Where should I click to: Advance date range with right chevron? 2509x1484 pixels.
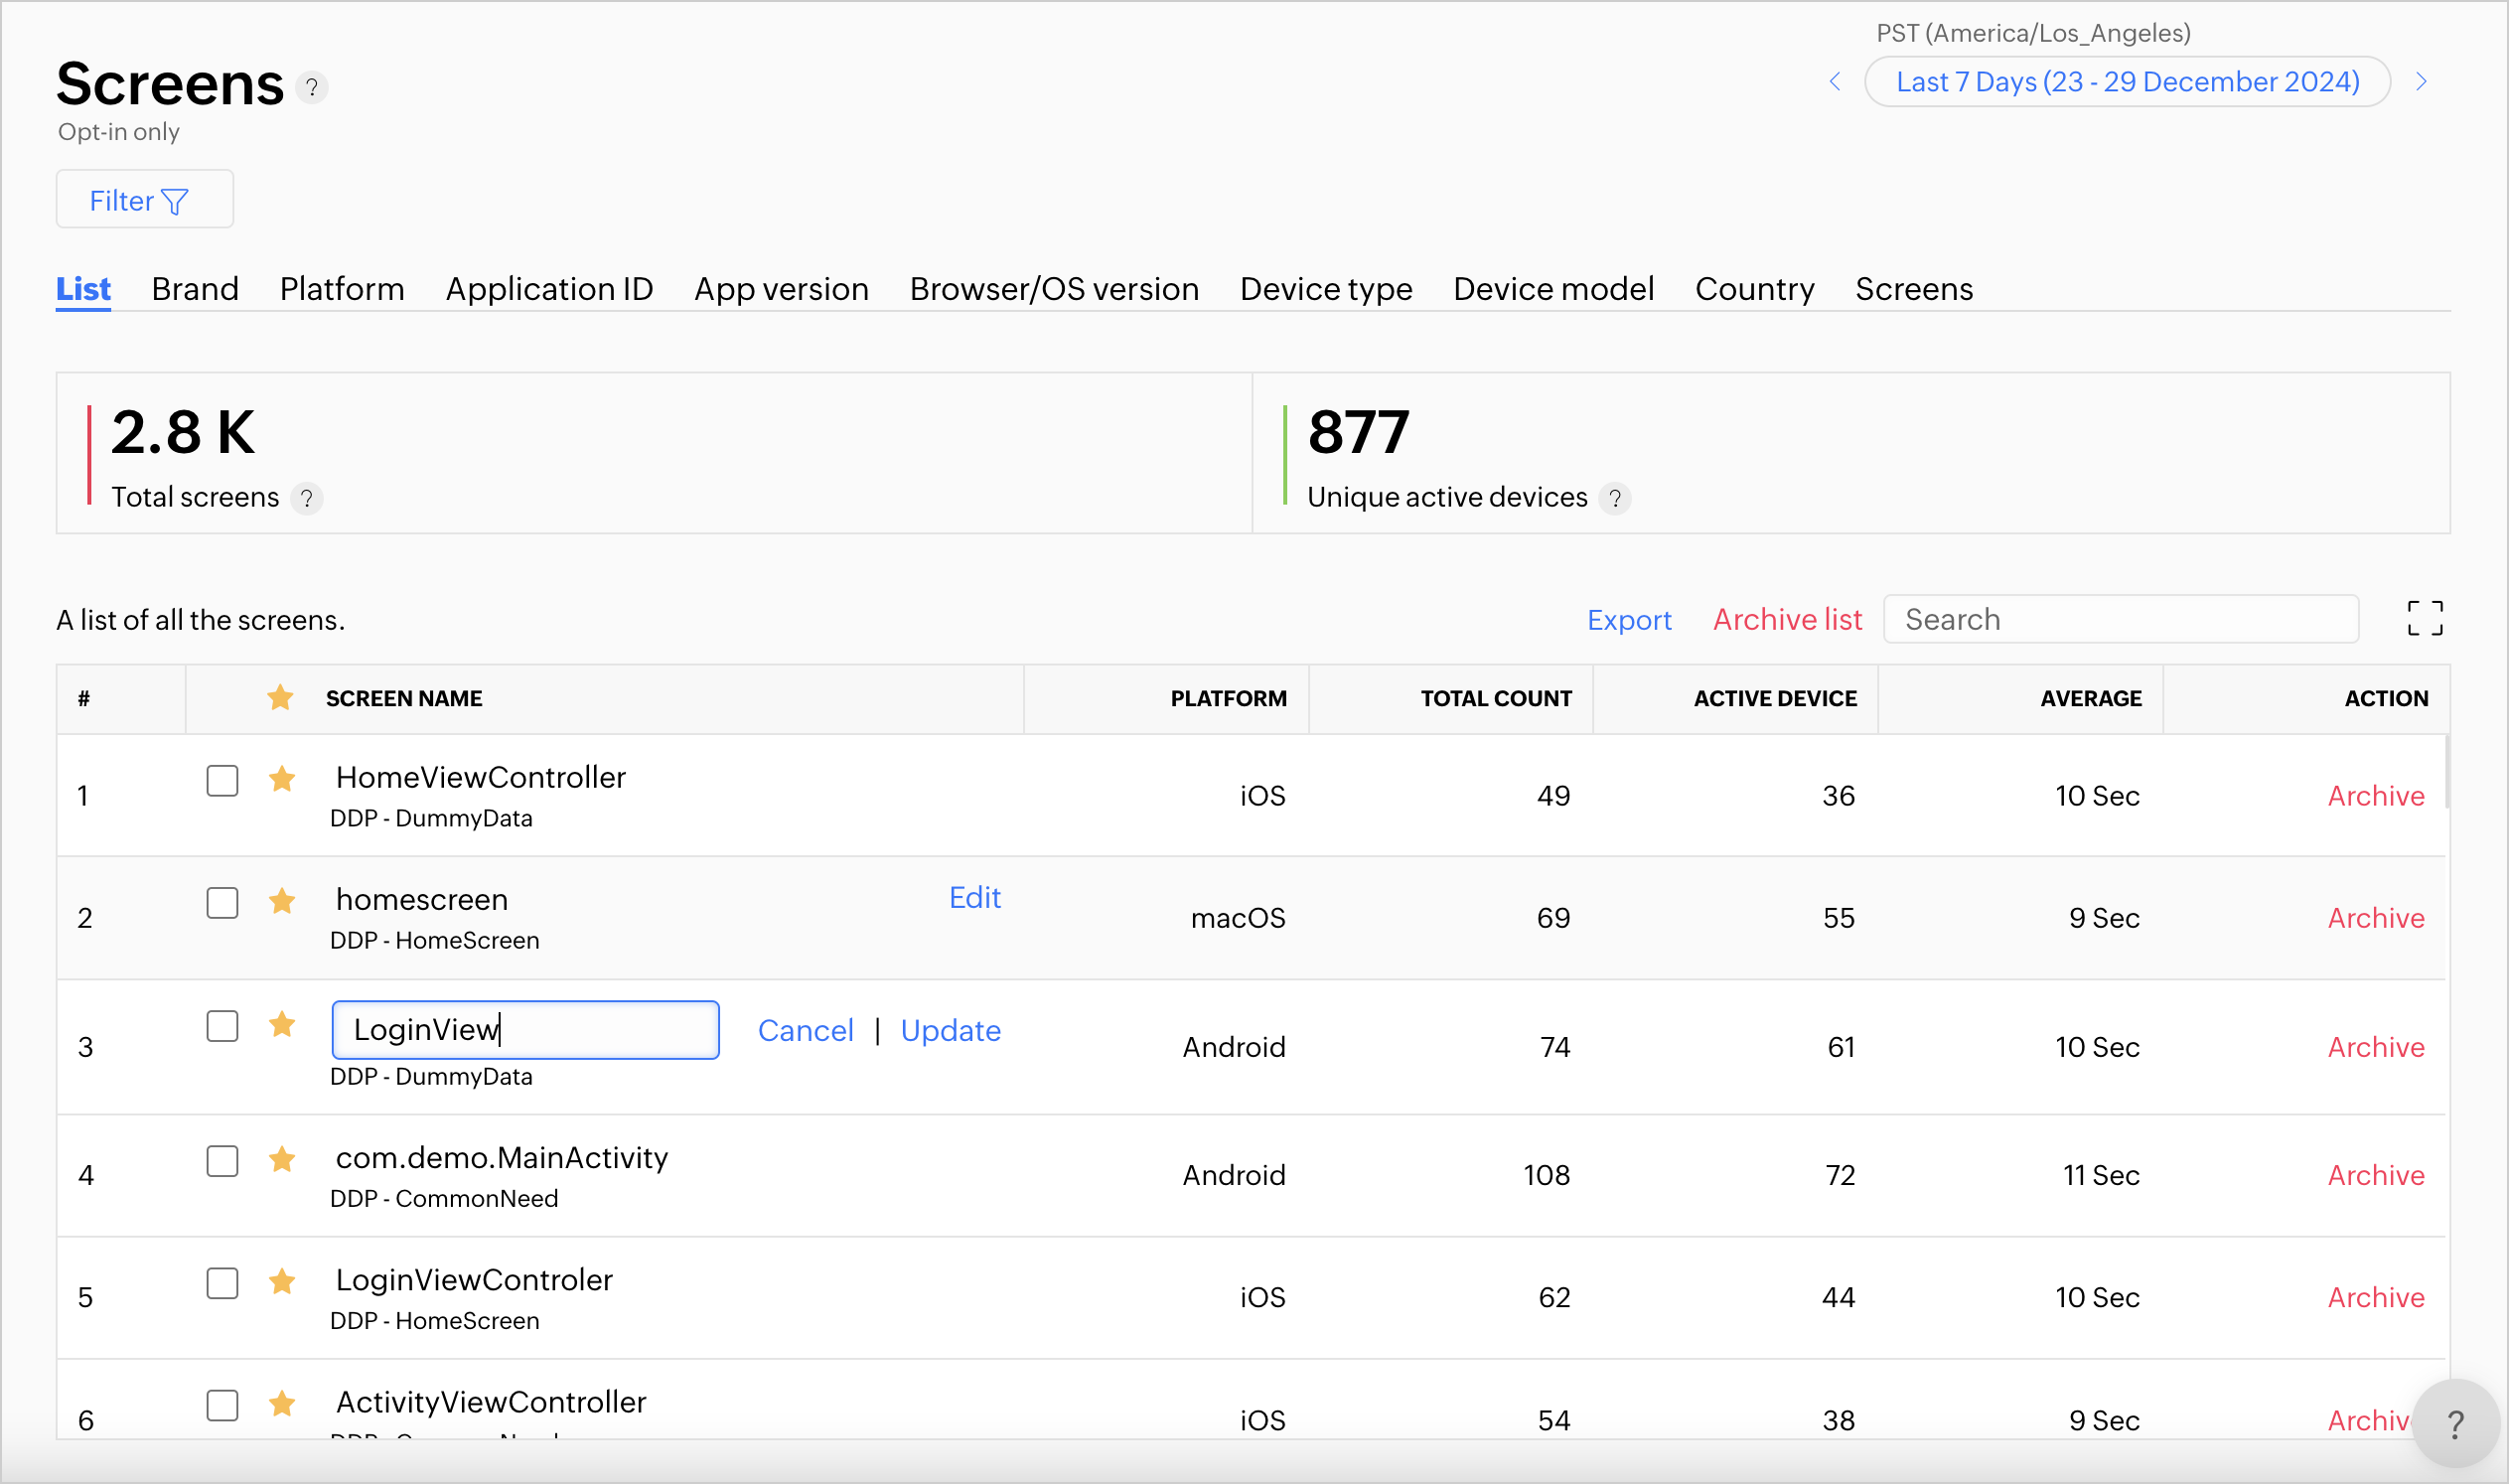(x=2421, y=82)
